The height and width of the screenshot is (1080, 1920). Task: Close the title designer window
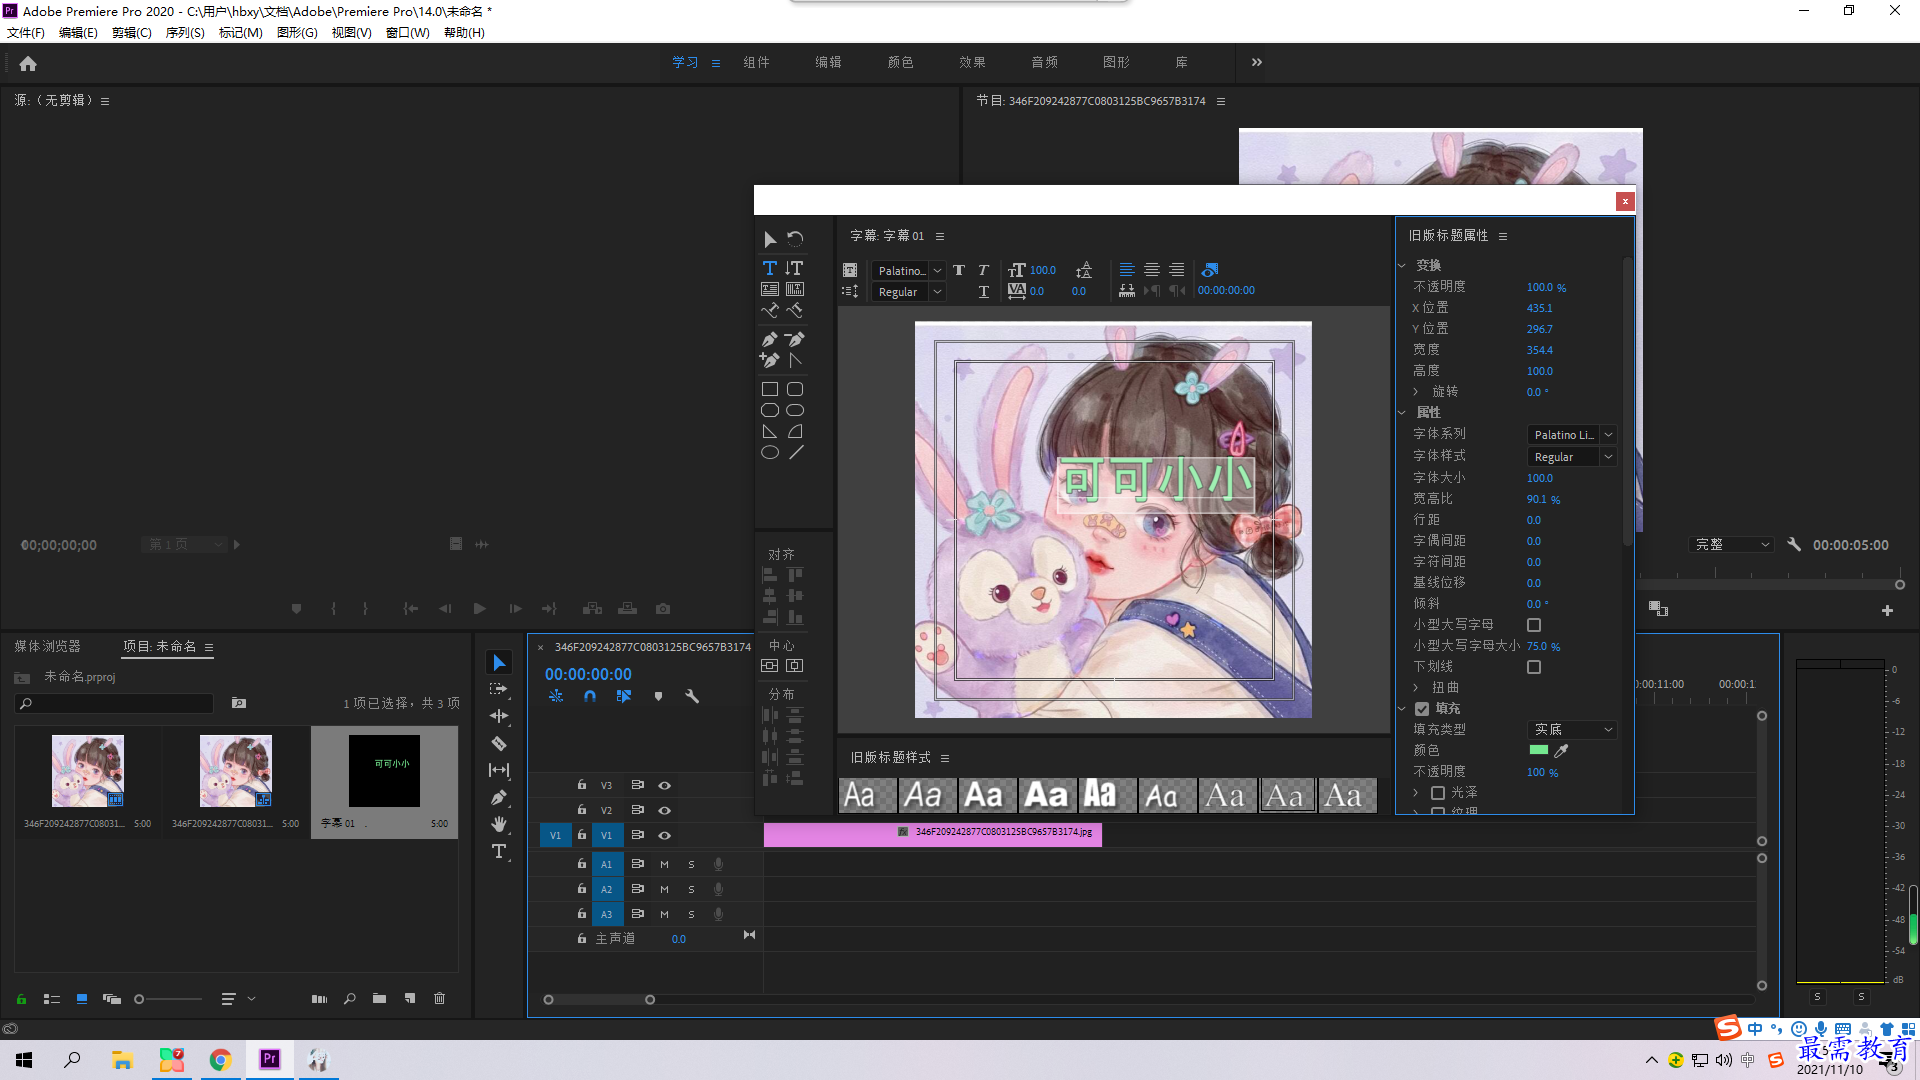(x=1625, y=201)
